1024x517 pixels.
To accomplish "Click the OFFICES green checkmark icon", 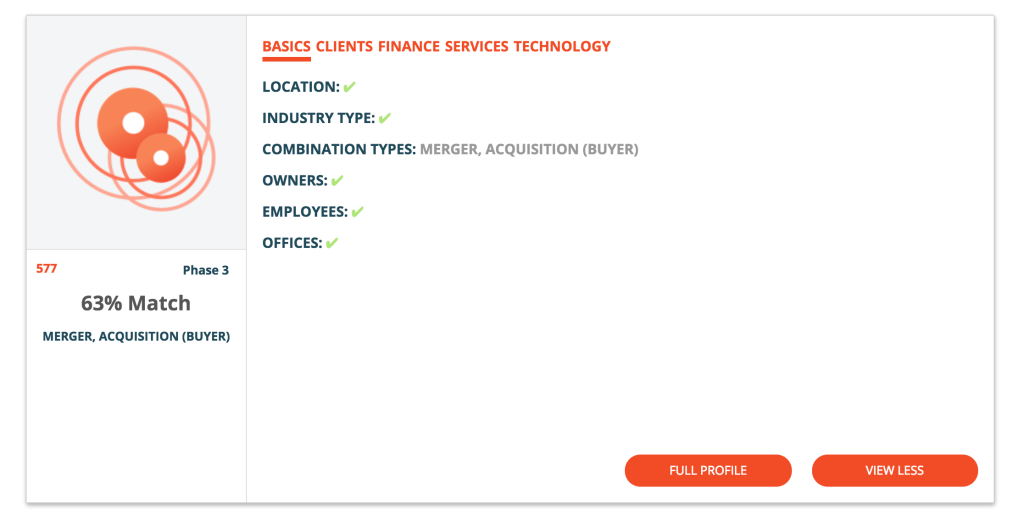I will pos(332,243).
